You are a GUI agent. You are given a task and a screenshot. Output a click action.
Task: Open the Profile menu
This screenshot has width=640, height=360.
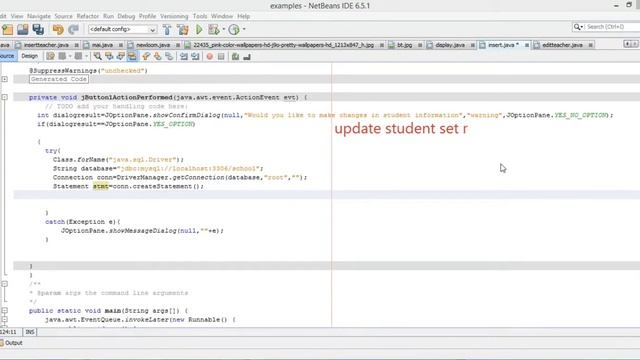[147, 16]
